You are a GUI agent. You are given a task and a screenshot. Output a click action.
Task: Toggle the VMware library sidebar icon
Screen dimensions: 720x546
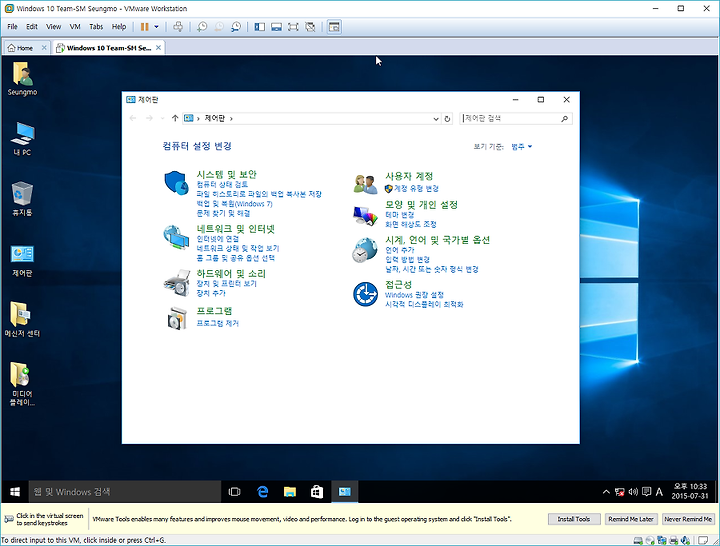click(x=259, y=27)
